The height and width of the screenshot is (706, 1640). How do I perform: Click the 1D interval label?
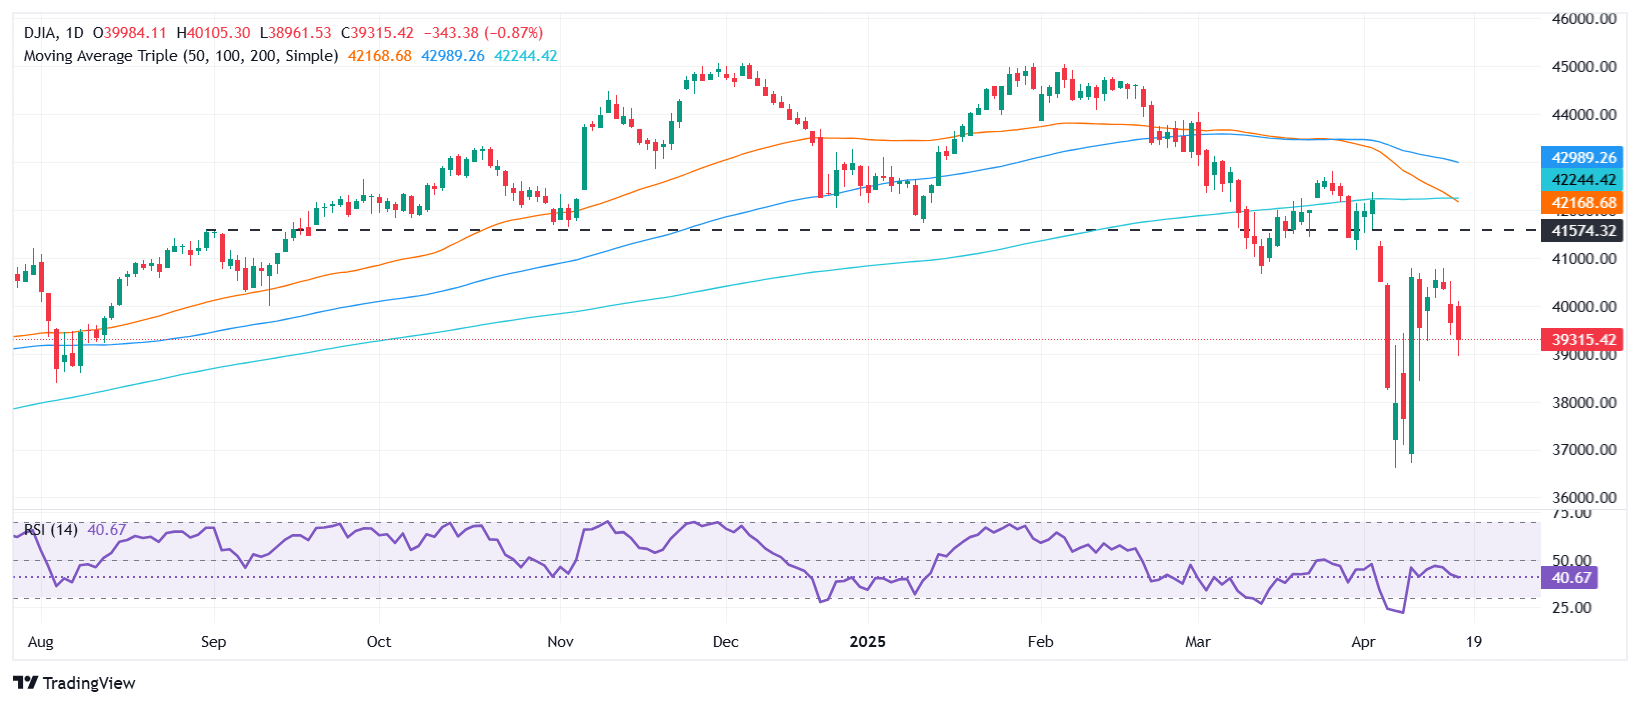pyautogui.click(x=75, y=33)
